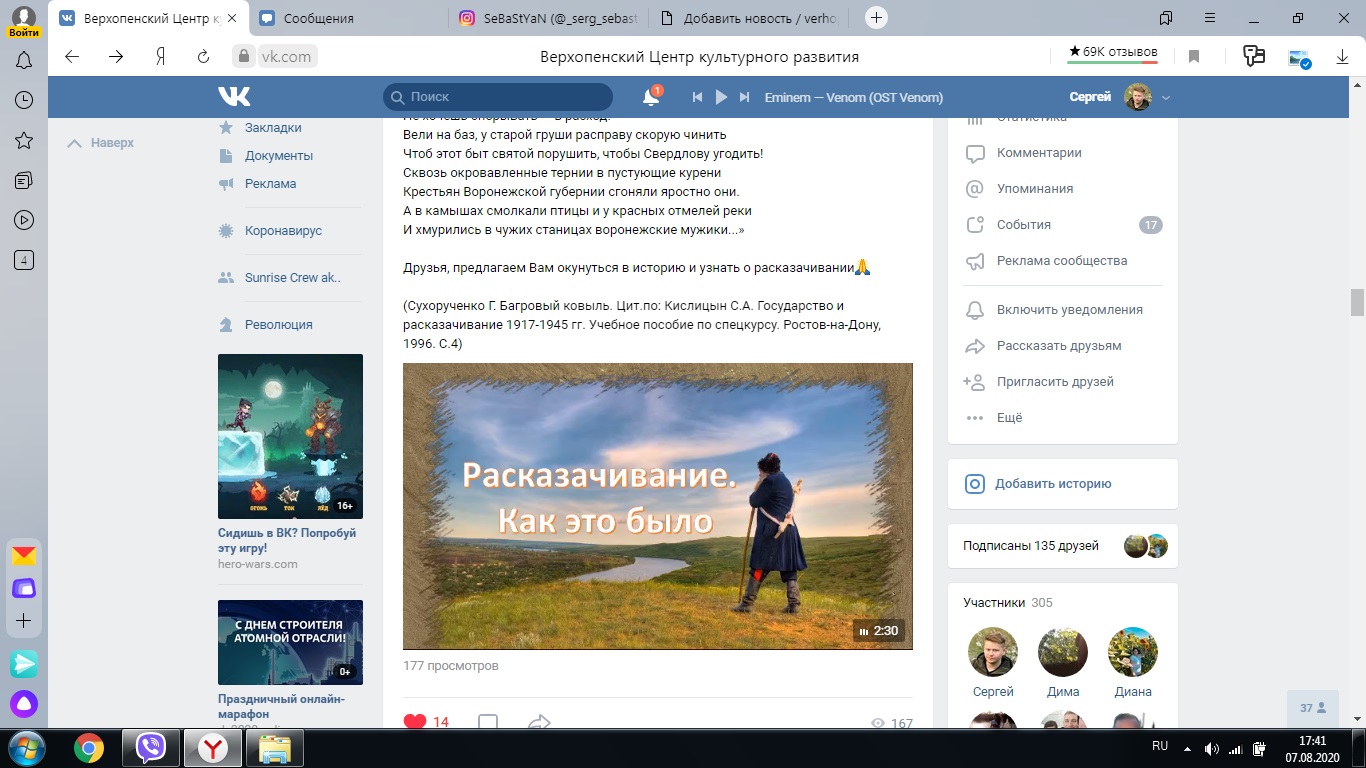Like the post with heart icon

coord(415,722)
